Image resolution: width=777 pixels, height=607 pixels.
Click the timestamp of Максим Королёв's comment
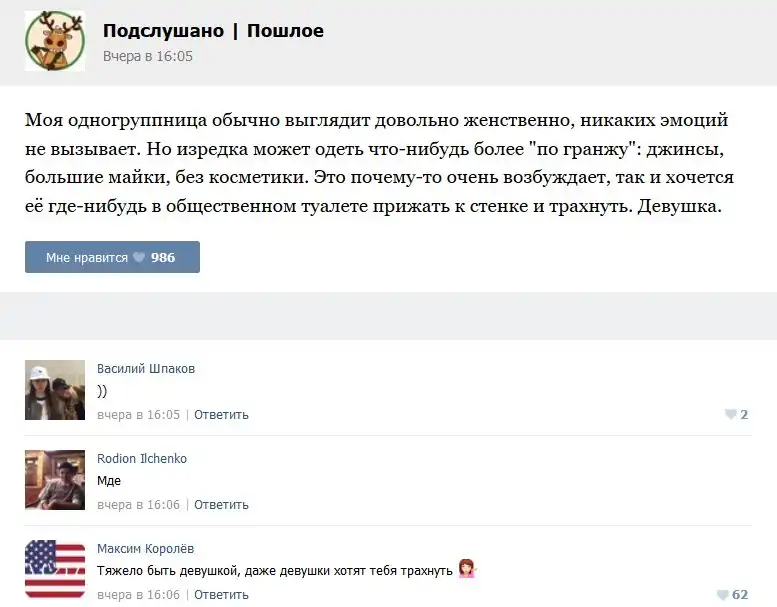[x=138, y=595]
